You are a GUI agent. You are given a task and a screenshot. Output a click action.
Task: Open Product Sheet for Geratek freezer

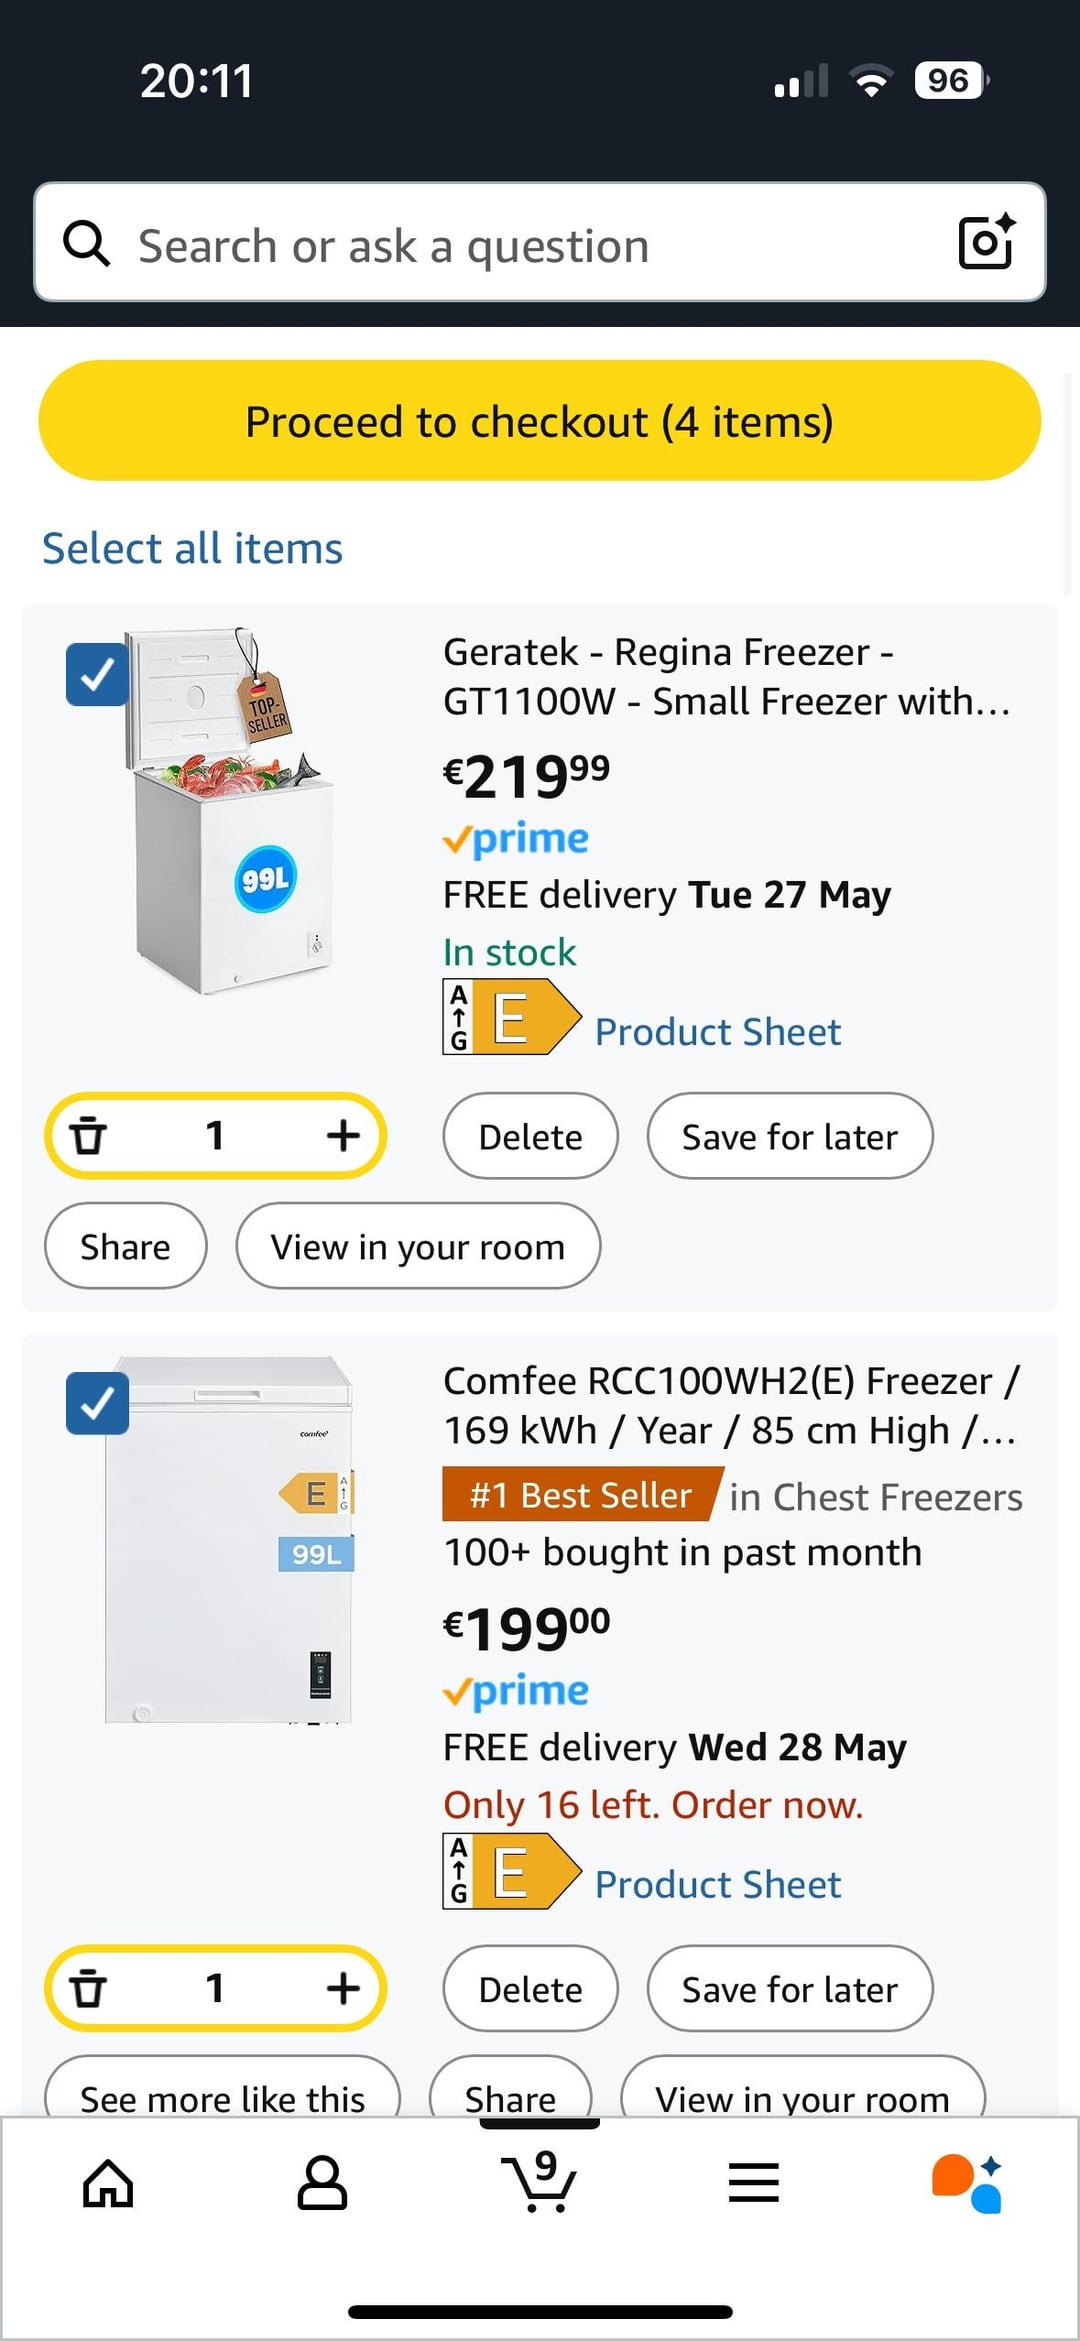[x=717, y=1032]
